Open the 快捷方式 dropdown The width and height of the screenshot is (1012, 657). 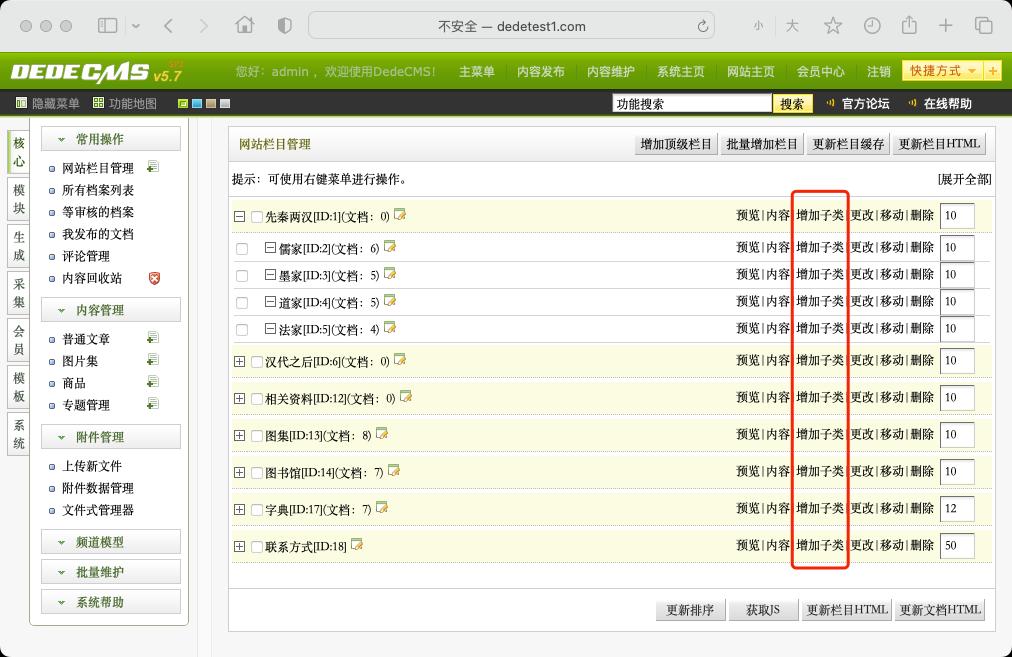point(943,71)
